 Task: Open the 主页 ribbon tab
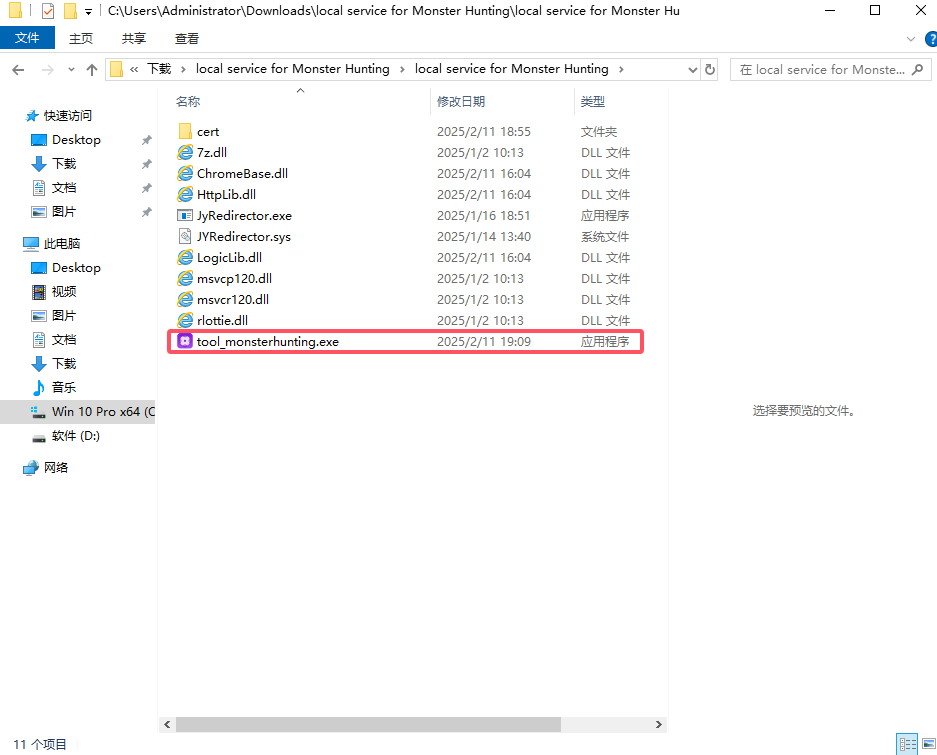(81, 38)
